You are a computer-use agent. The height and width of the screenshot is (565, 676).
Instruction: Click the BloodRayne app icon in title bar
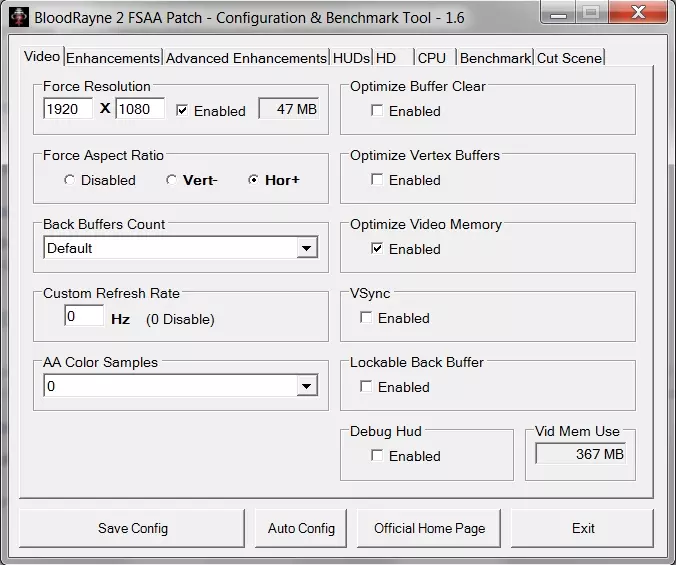pos(19,17)
